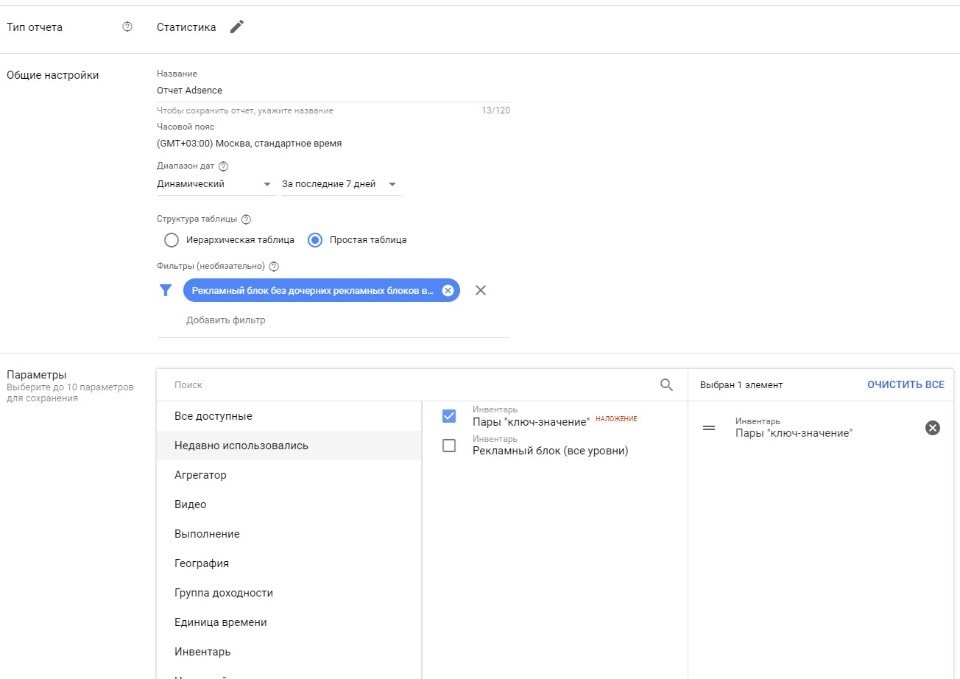Image resolution: width=960 pixels, height=679 pixels.
Task: Click the help icon next to Диапазон дат
Action: pyautogui.click(x=223, y=166)
